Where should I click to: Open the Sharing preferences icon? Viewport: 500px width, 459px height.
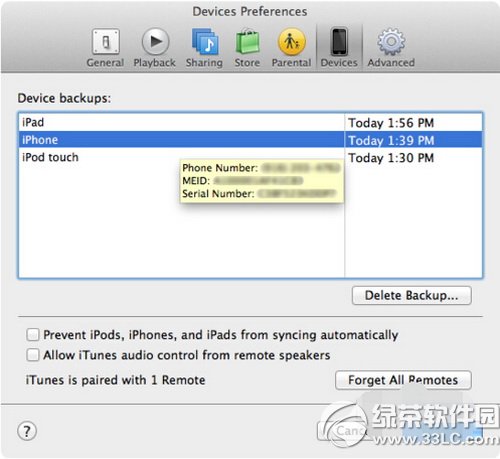pyautogui.click(x=205, y=42)
